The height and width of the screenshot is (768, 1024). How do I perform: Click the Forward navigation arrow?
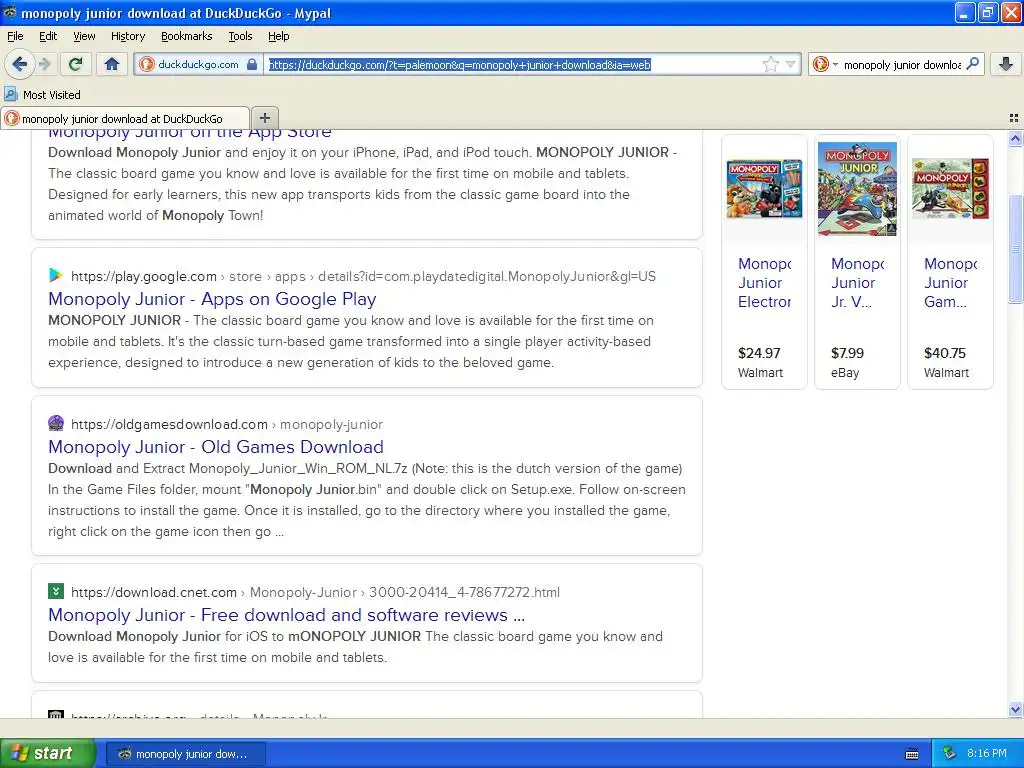44,64
